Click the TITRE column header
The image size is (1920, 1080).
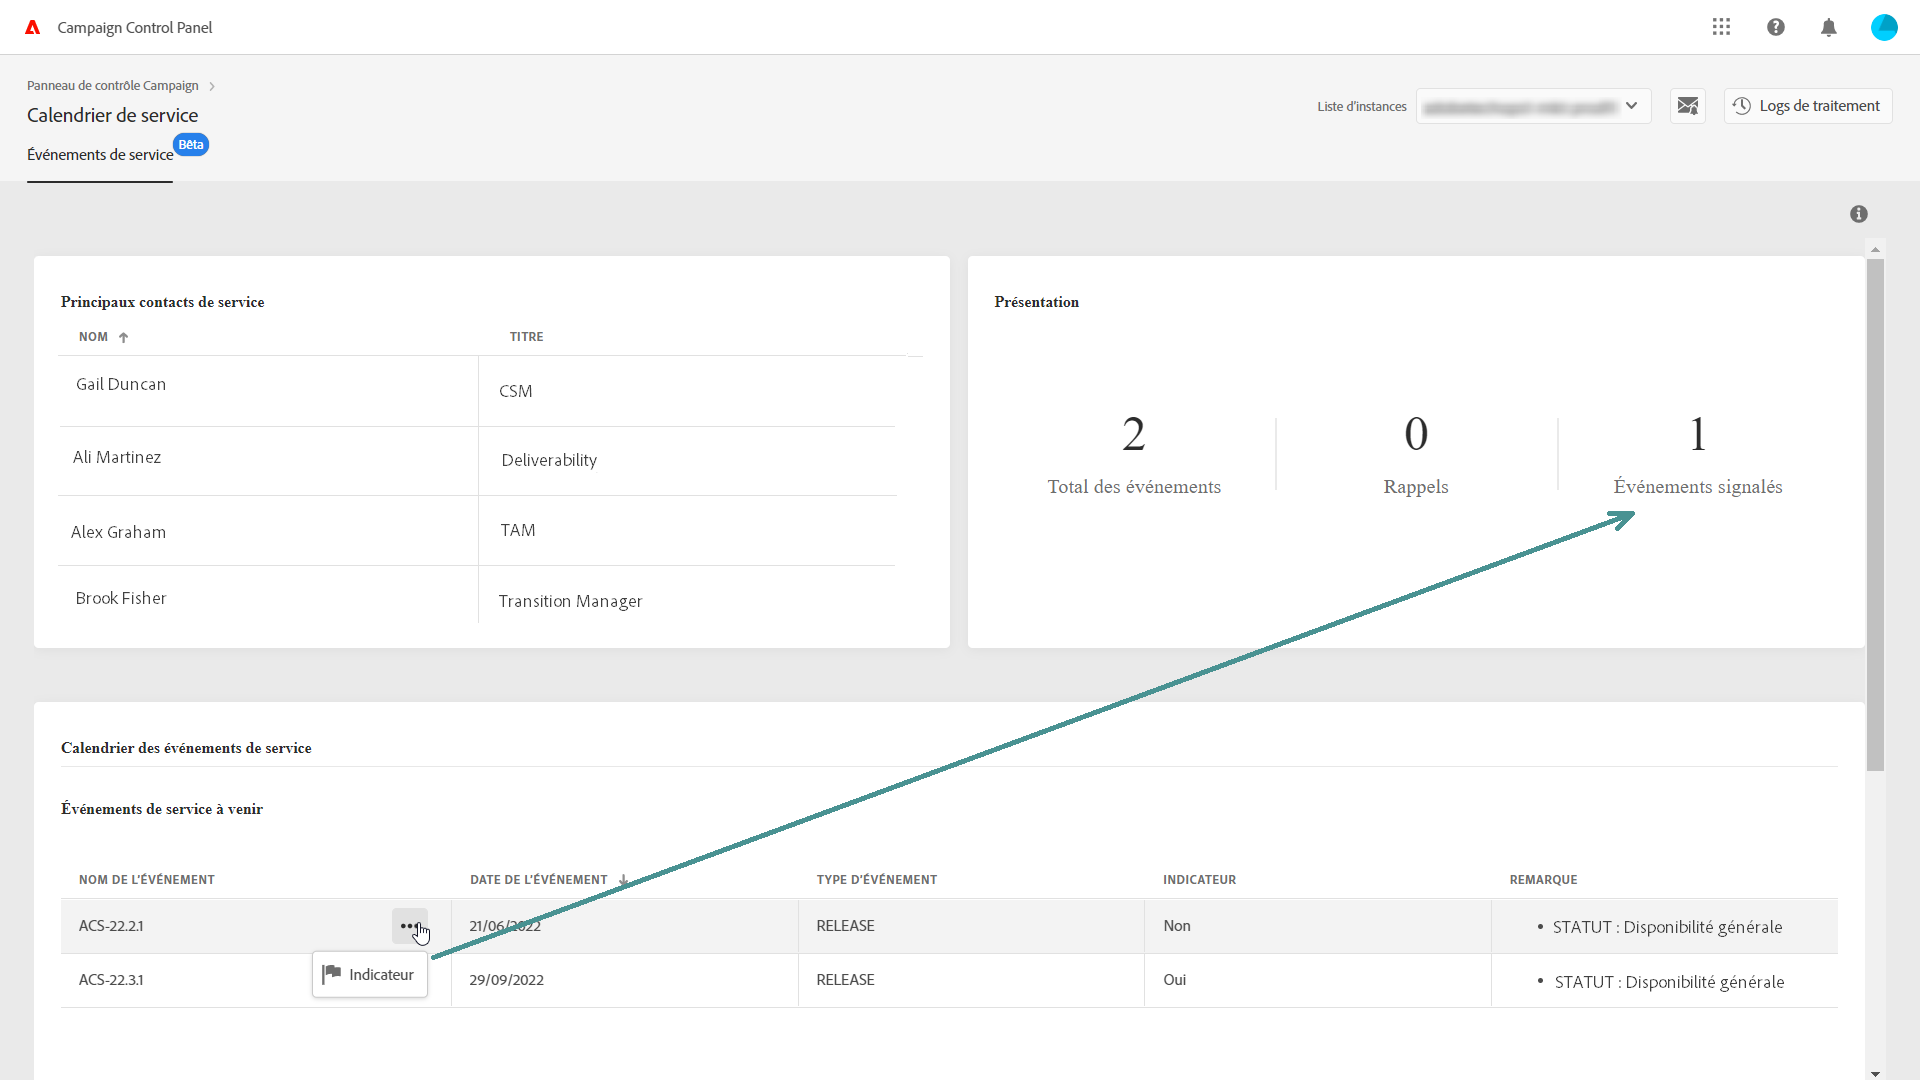pyautogui.click(x=527, y=337)
